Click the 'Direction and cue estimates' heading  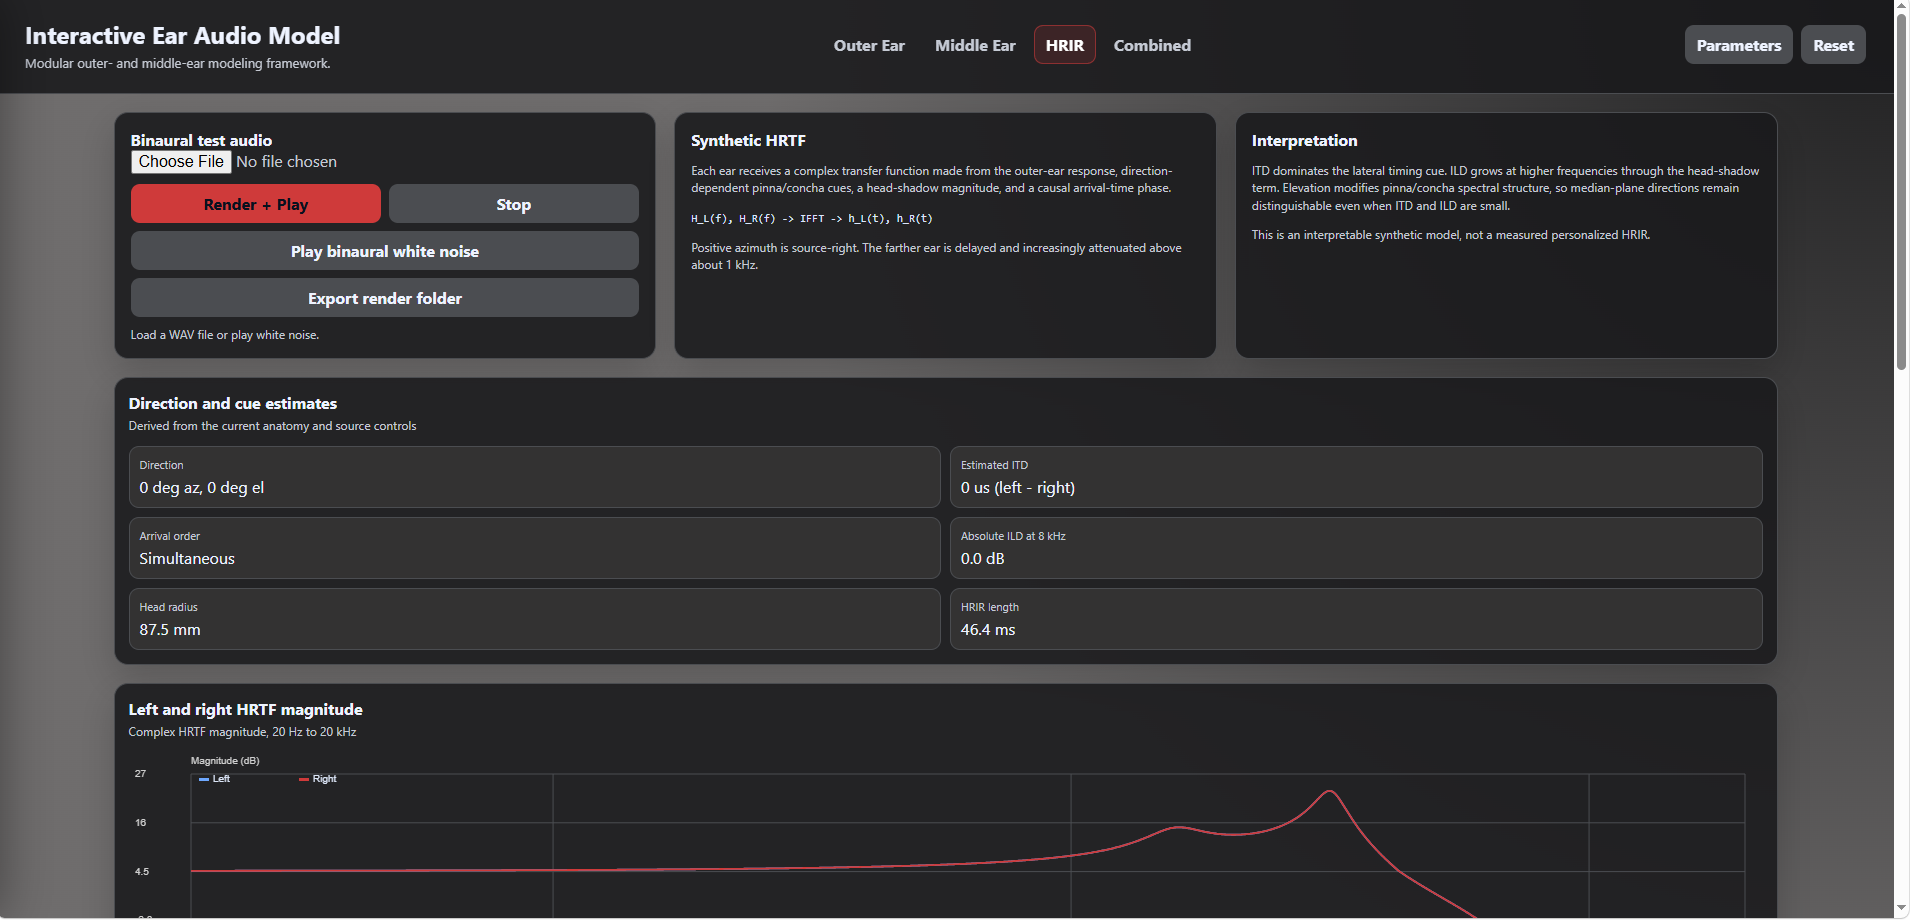tap(232, 404)
